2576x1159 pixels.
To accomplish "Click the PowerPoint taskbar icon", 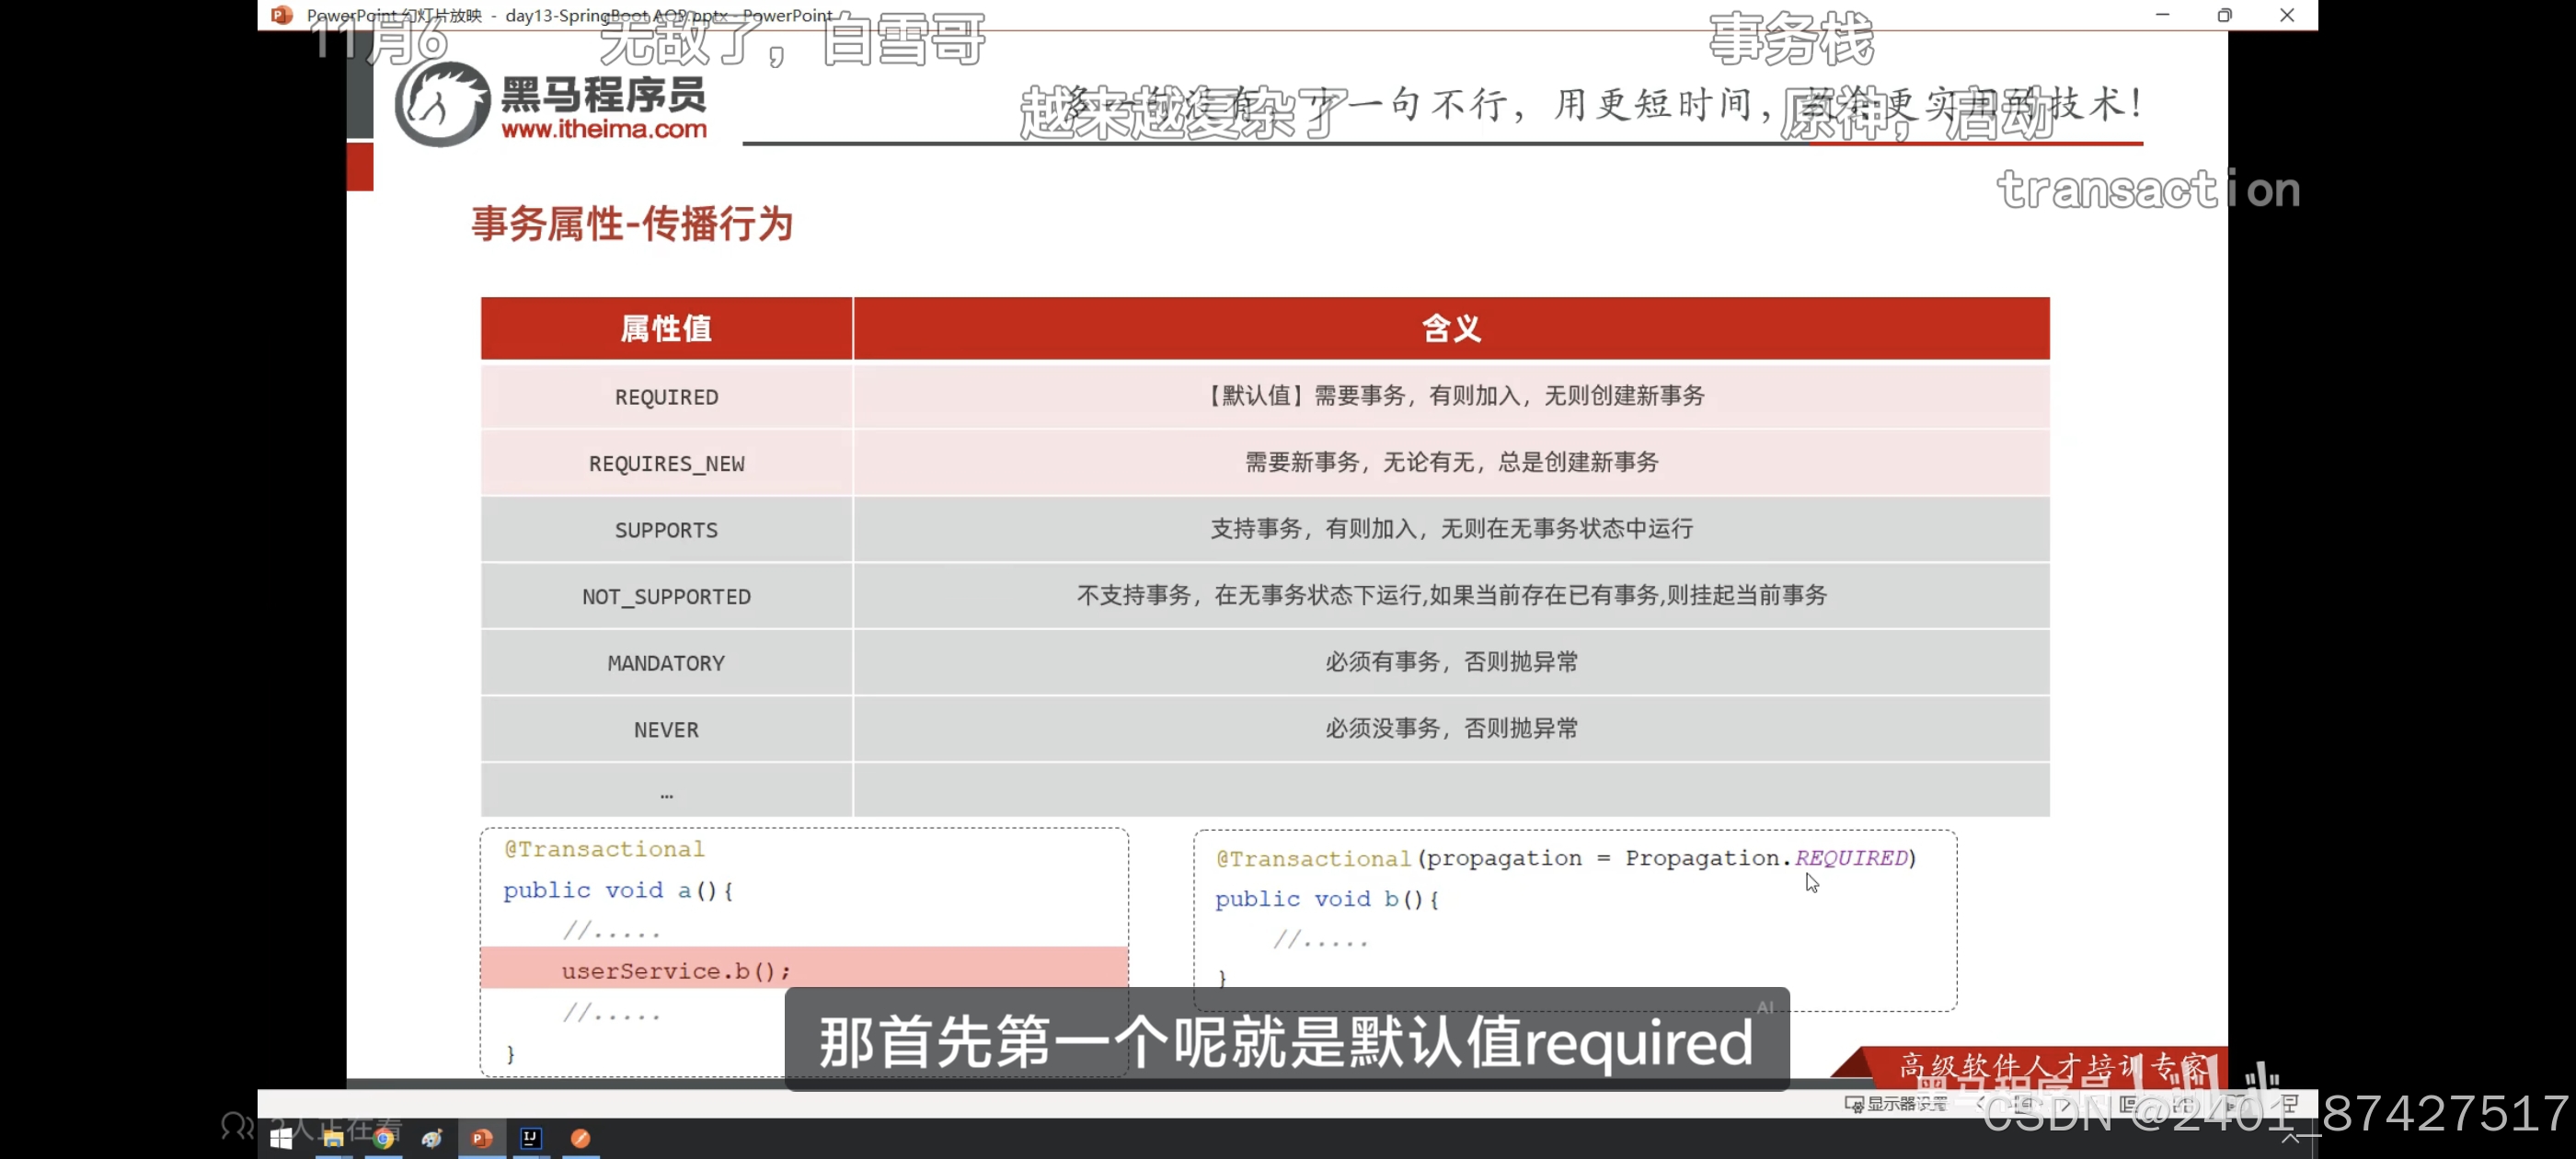I will (x=482, y=1138).
